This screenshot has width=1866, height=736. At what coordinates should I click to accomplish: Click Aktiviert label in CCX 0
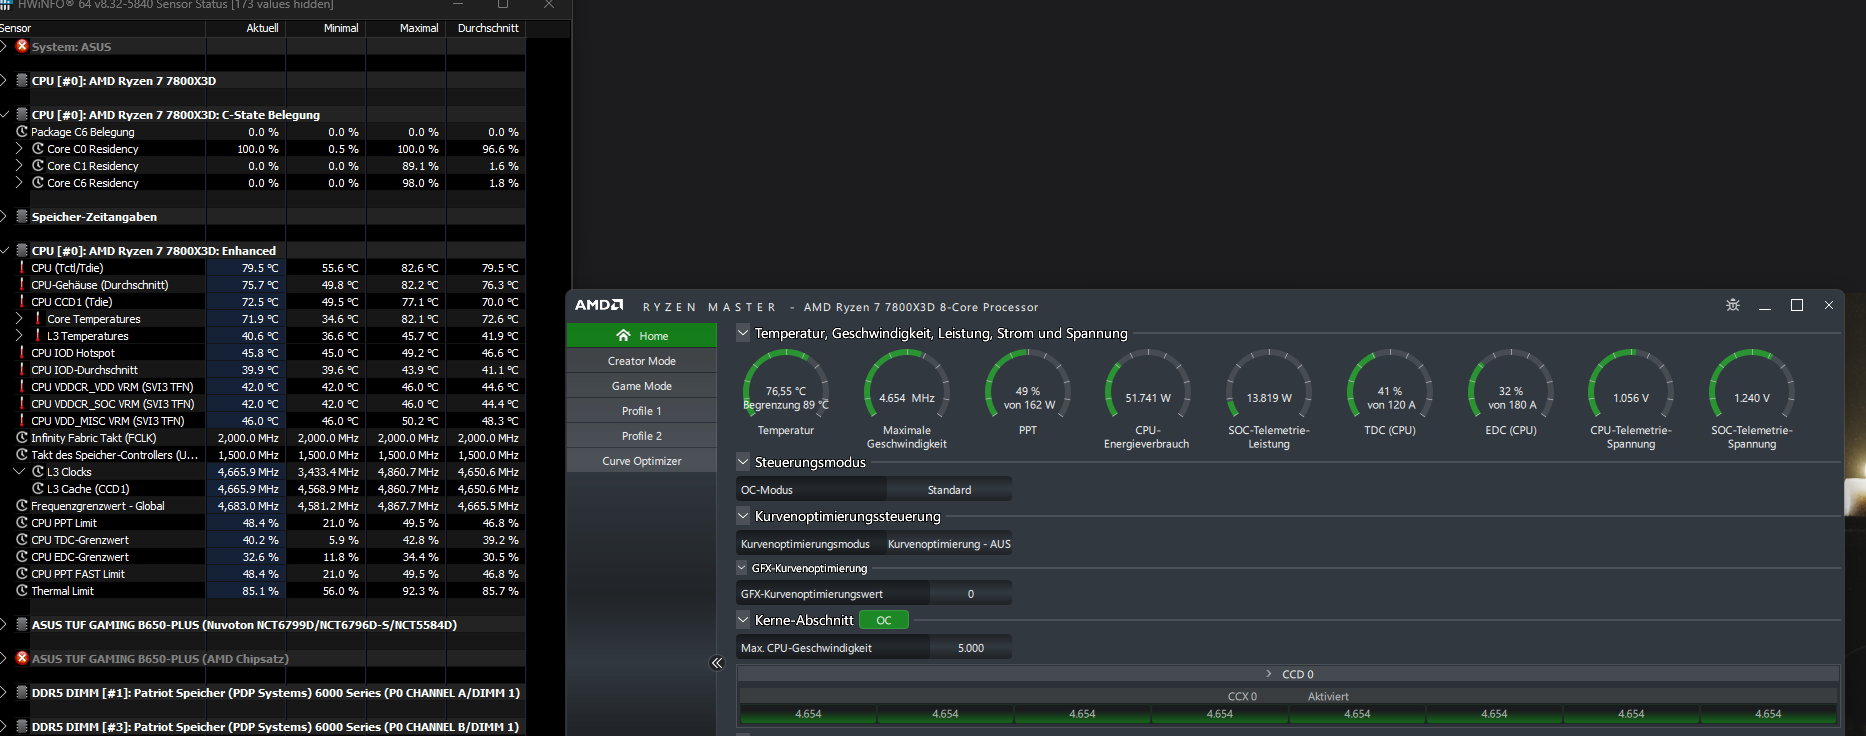[1328, 696]
